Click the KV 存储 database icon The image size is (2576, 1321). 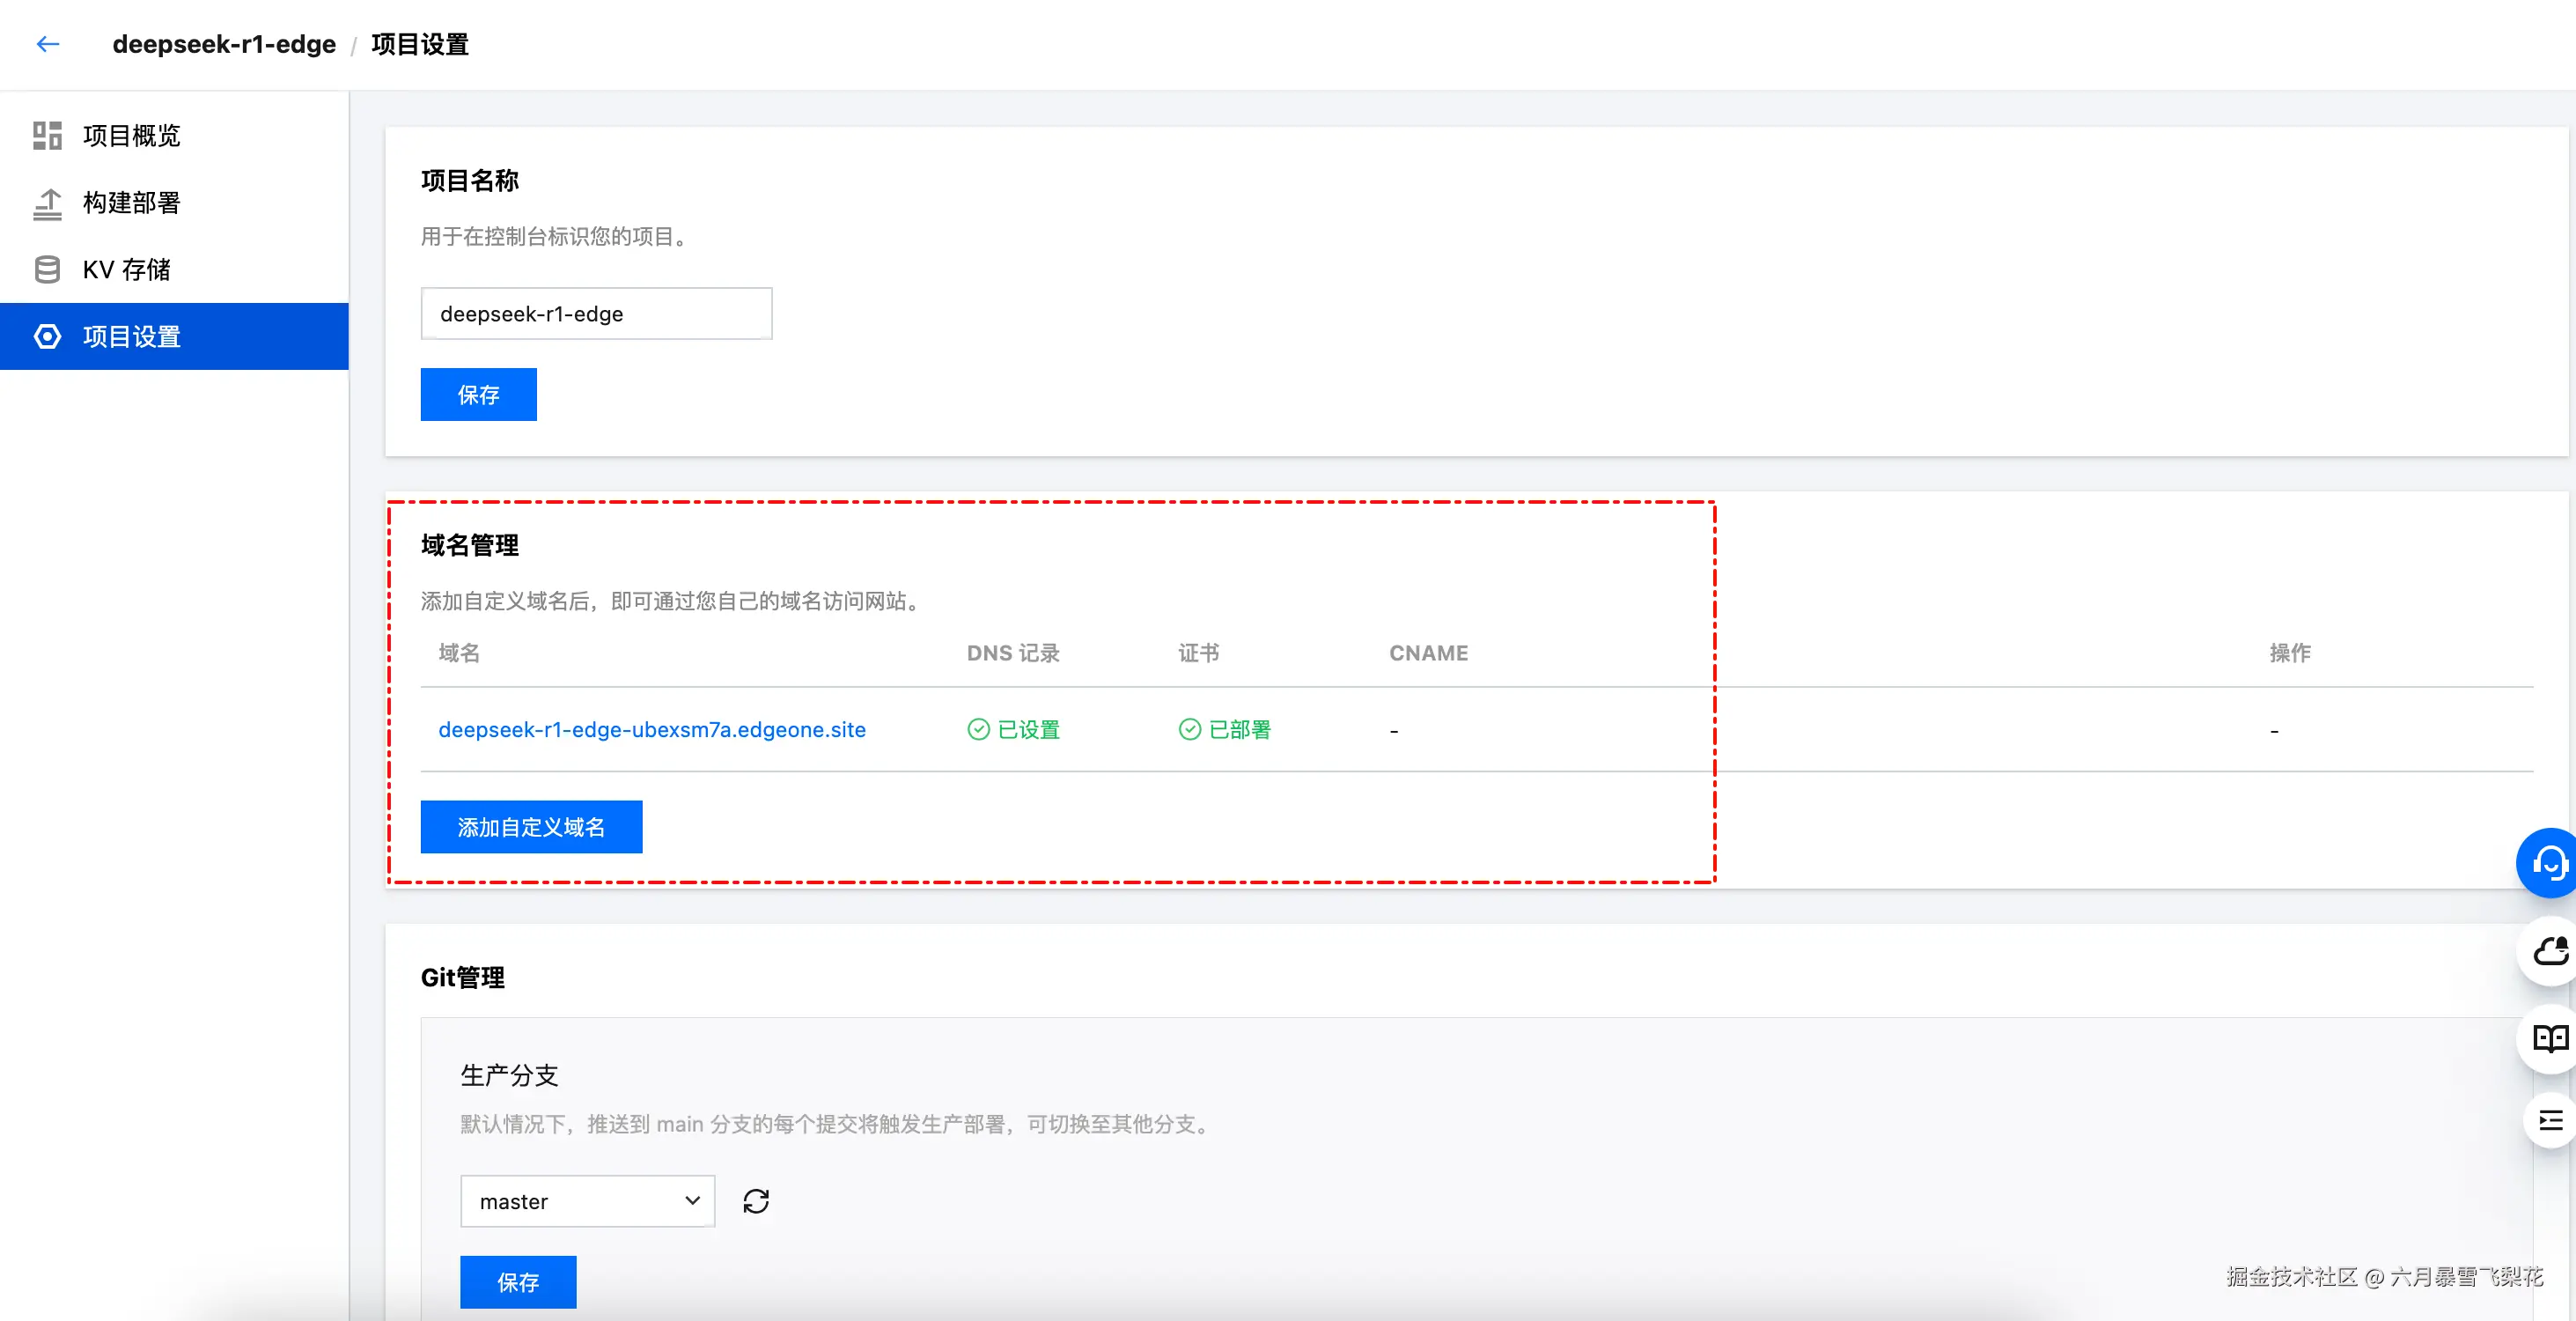tap(47, 270)
